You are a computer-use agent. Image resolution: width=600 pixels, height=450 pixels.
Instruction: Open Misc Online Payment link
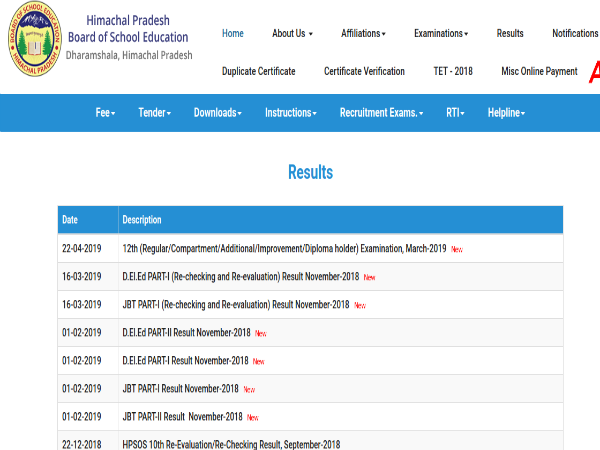tap(539, 71)
